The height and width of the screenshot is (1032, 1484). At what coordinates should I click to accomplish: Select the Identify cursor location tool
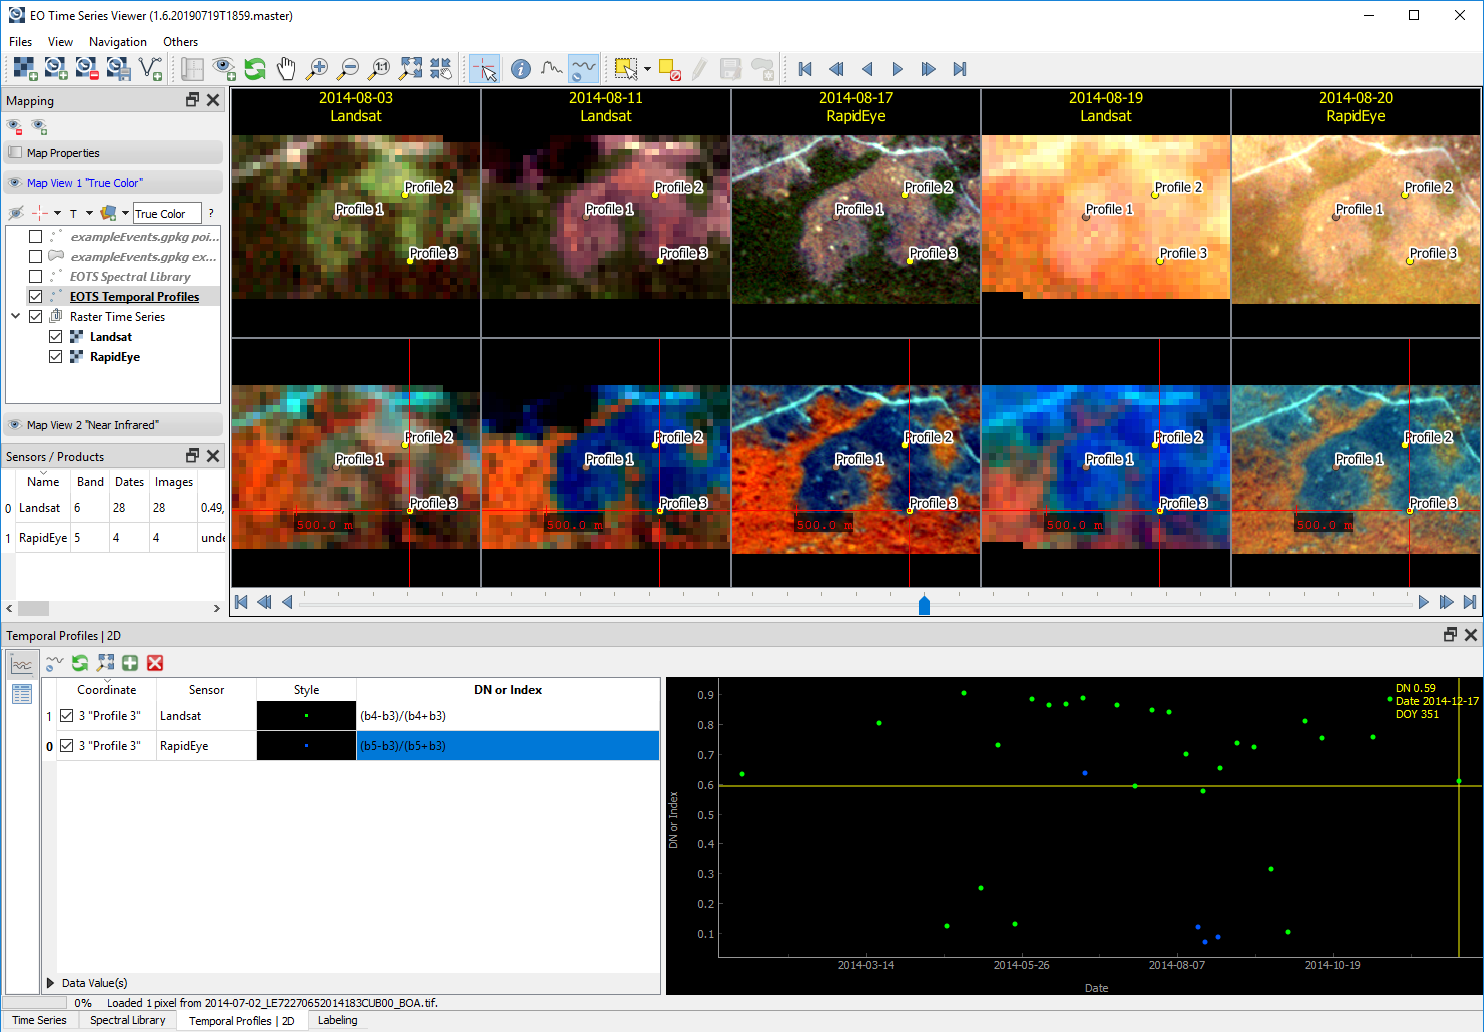coord(485,69)
